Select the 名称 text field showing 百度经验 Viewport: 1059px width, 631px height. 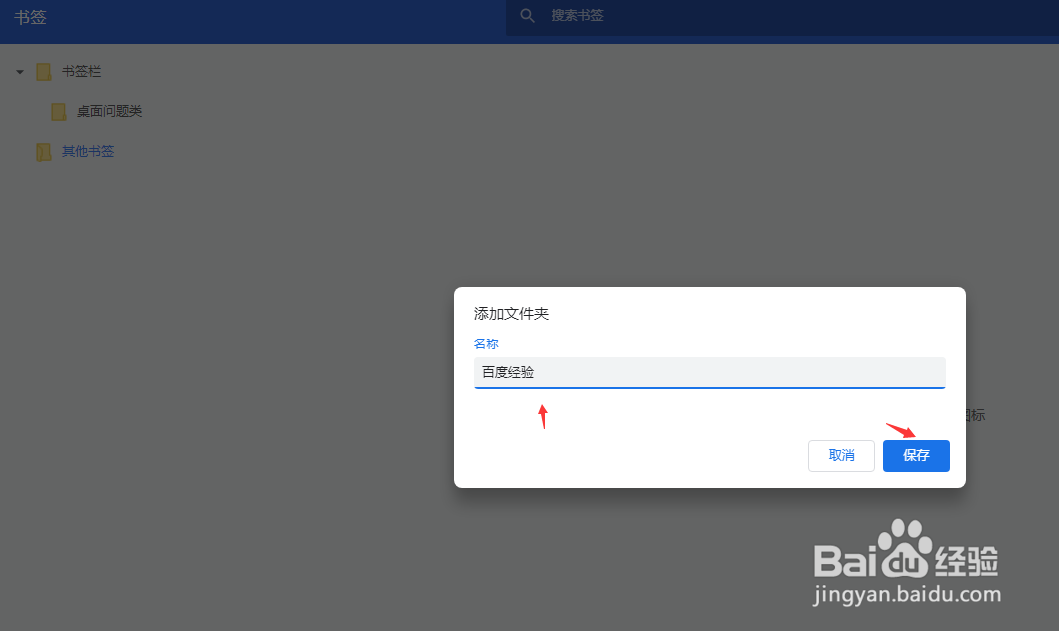709,371
